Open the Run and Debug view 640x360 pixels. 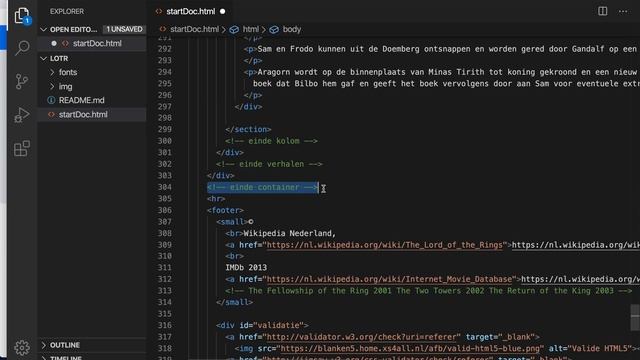(22, 115)
